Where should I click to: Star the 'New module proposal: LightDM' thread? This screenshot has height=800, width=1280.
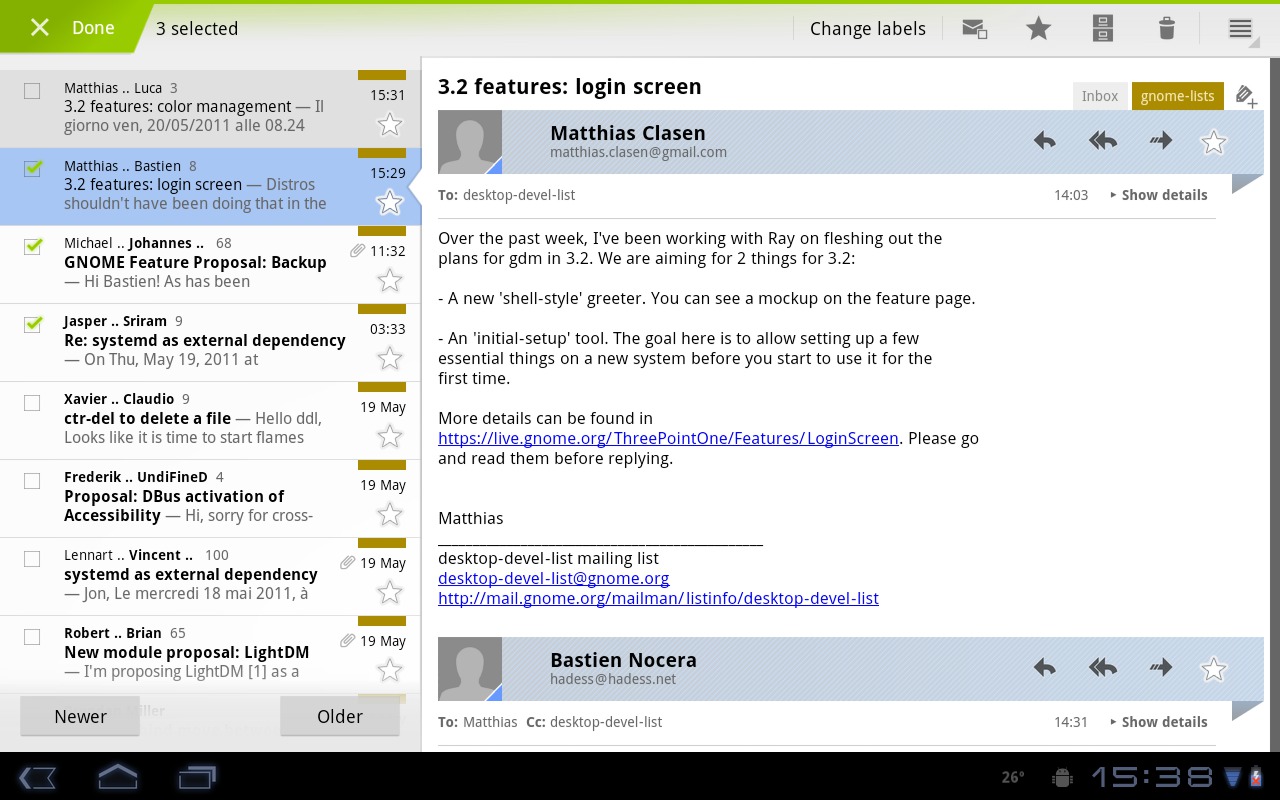click(389, 671)
